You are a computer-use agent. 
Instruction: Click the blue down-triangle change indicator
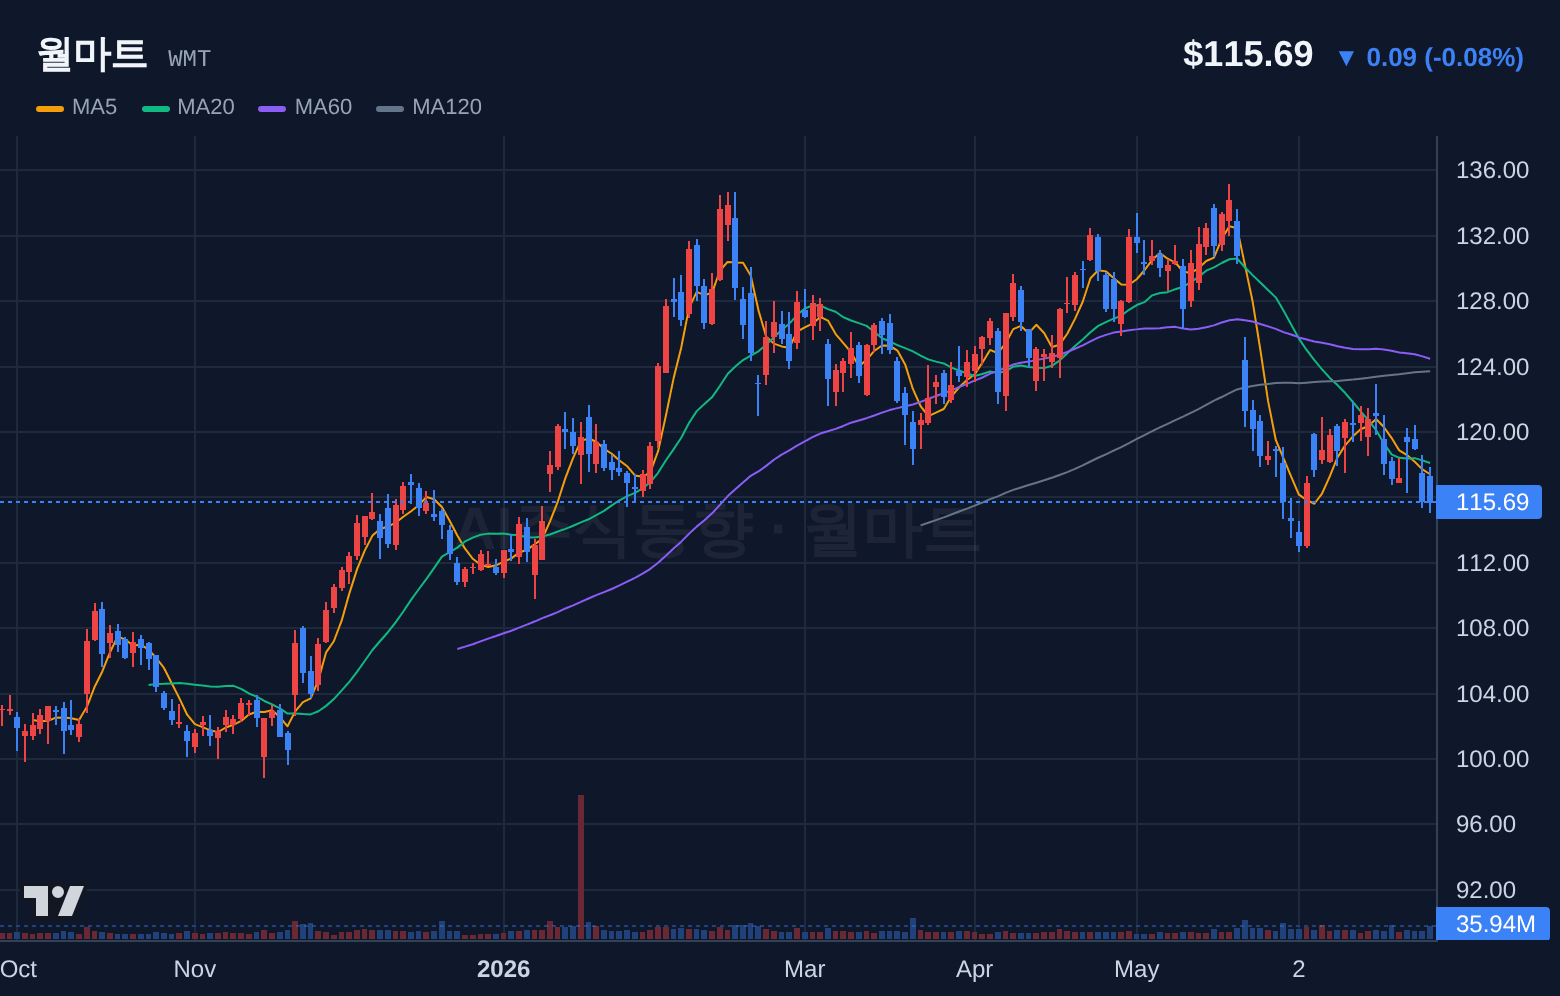click(1346, 58)
